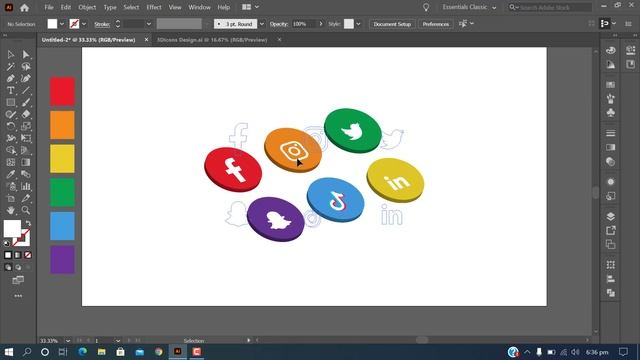Set paint mode to Gradient
This screenshot has width=640, height=360.
18,255
